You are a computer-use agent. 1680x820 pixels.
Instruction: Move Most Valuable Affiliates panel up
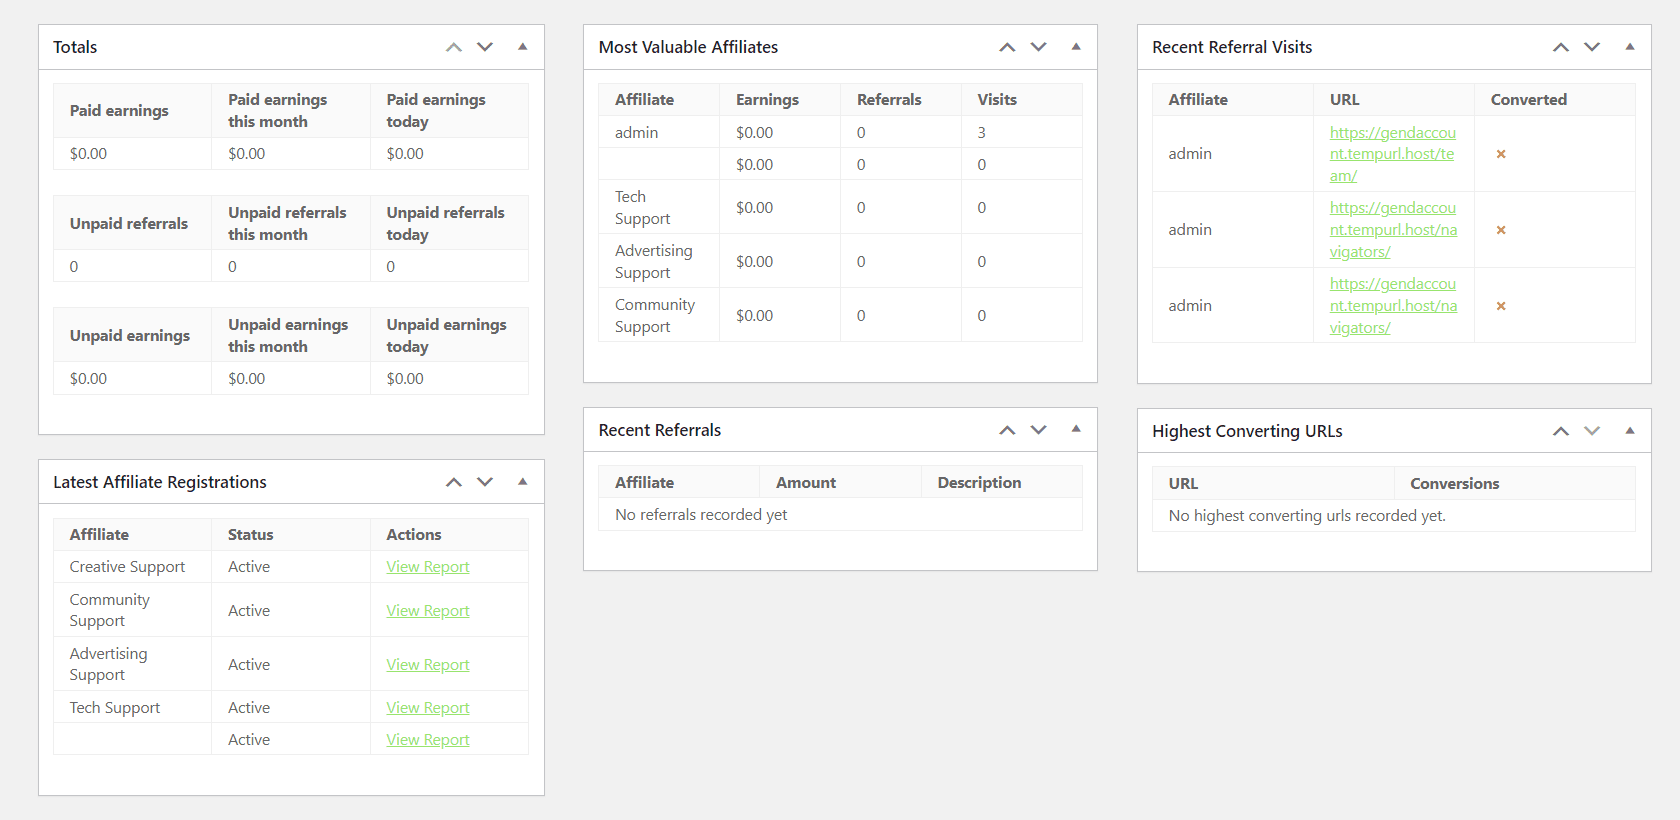(1007, 47)
